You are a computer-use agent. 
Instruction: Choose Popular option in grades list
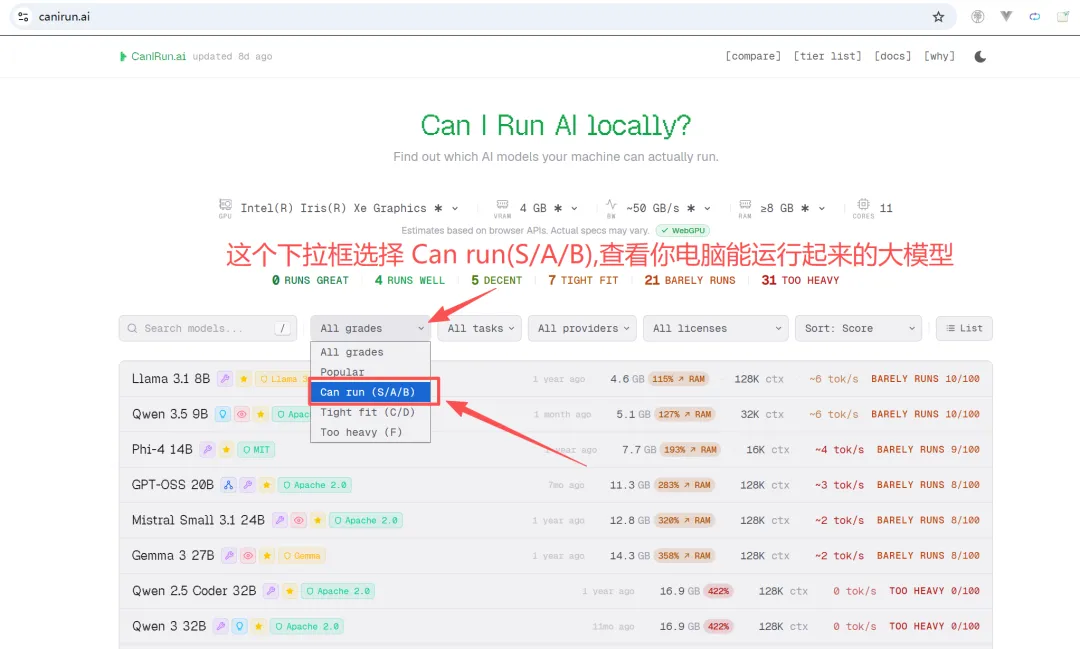coord(371,372)
